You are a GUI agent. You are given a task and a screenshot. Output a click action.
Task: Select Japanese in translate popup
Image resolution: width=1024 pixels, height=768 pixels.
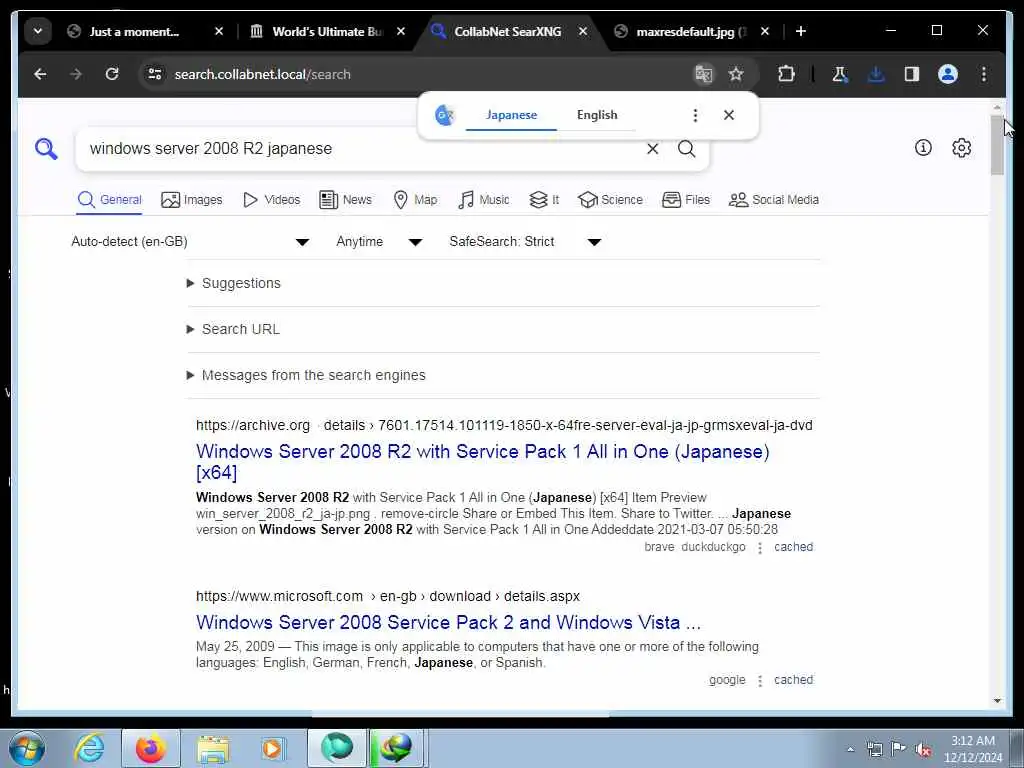coord(511,115)
